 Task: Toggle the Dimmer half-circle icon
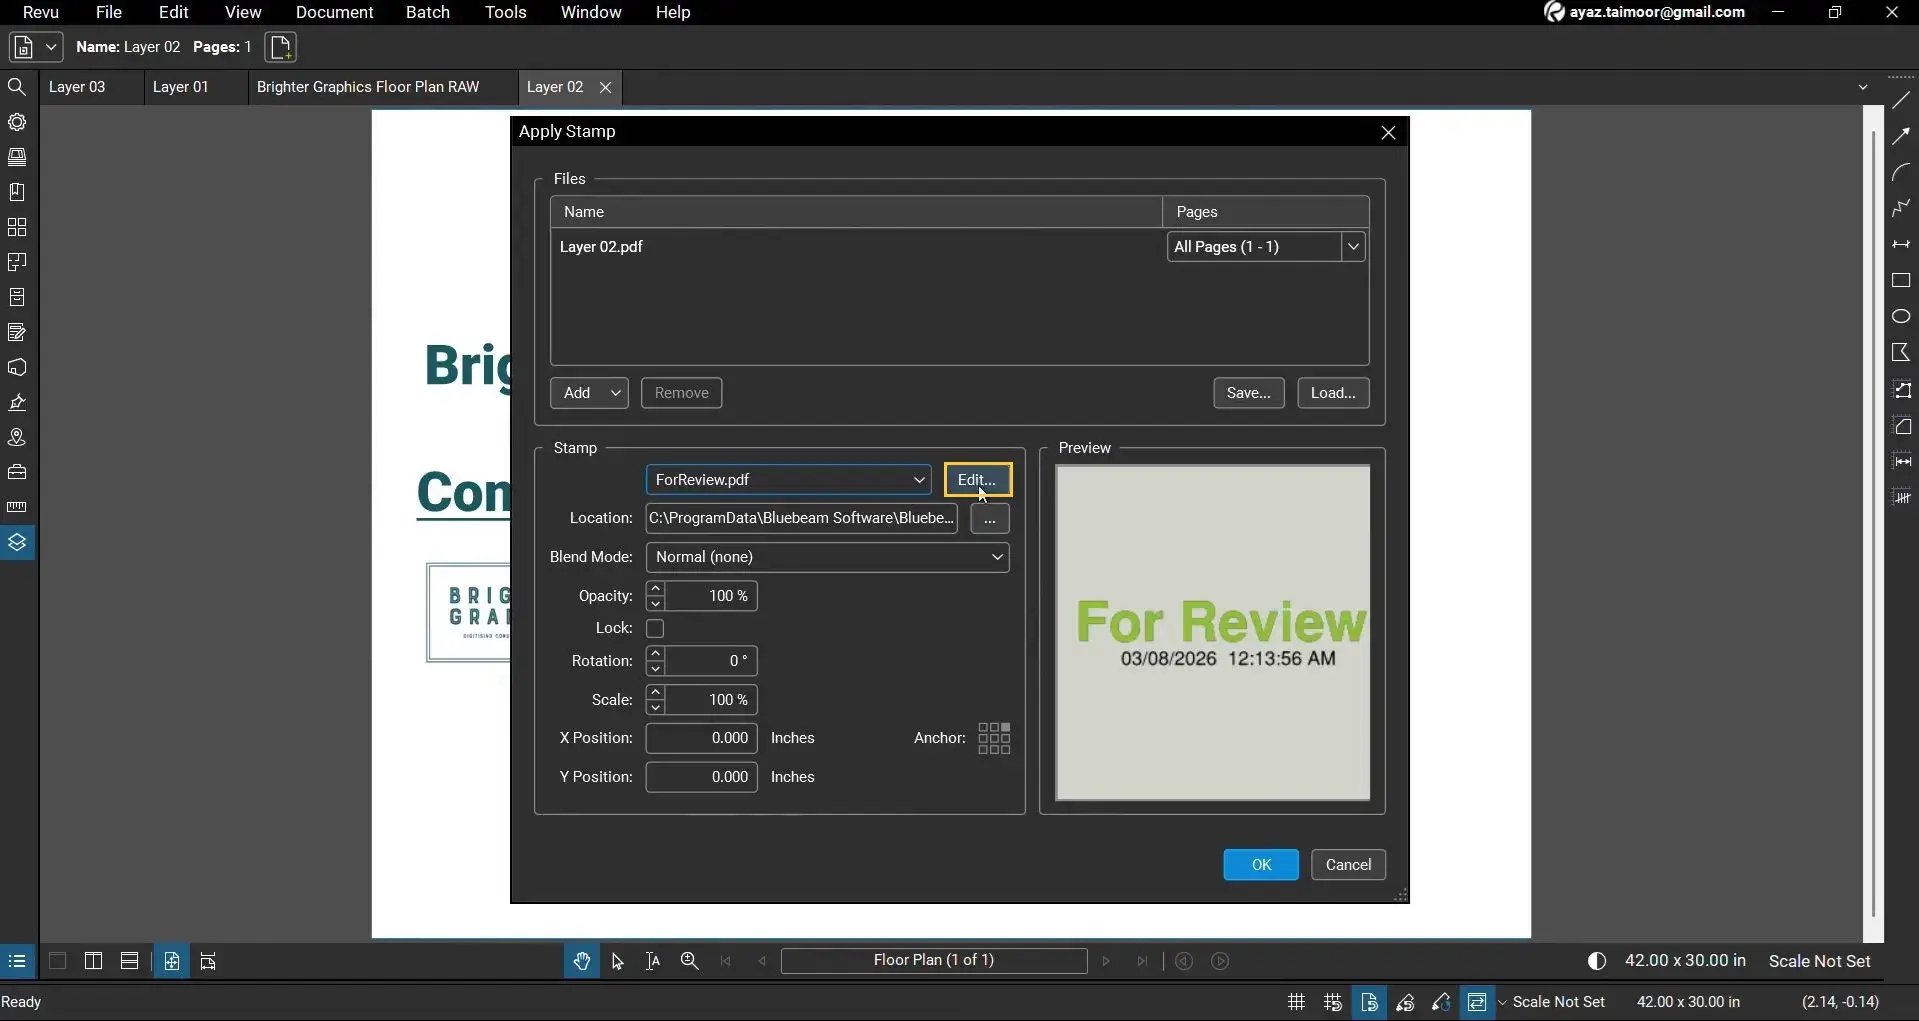(1597, 961)
